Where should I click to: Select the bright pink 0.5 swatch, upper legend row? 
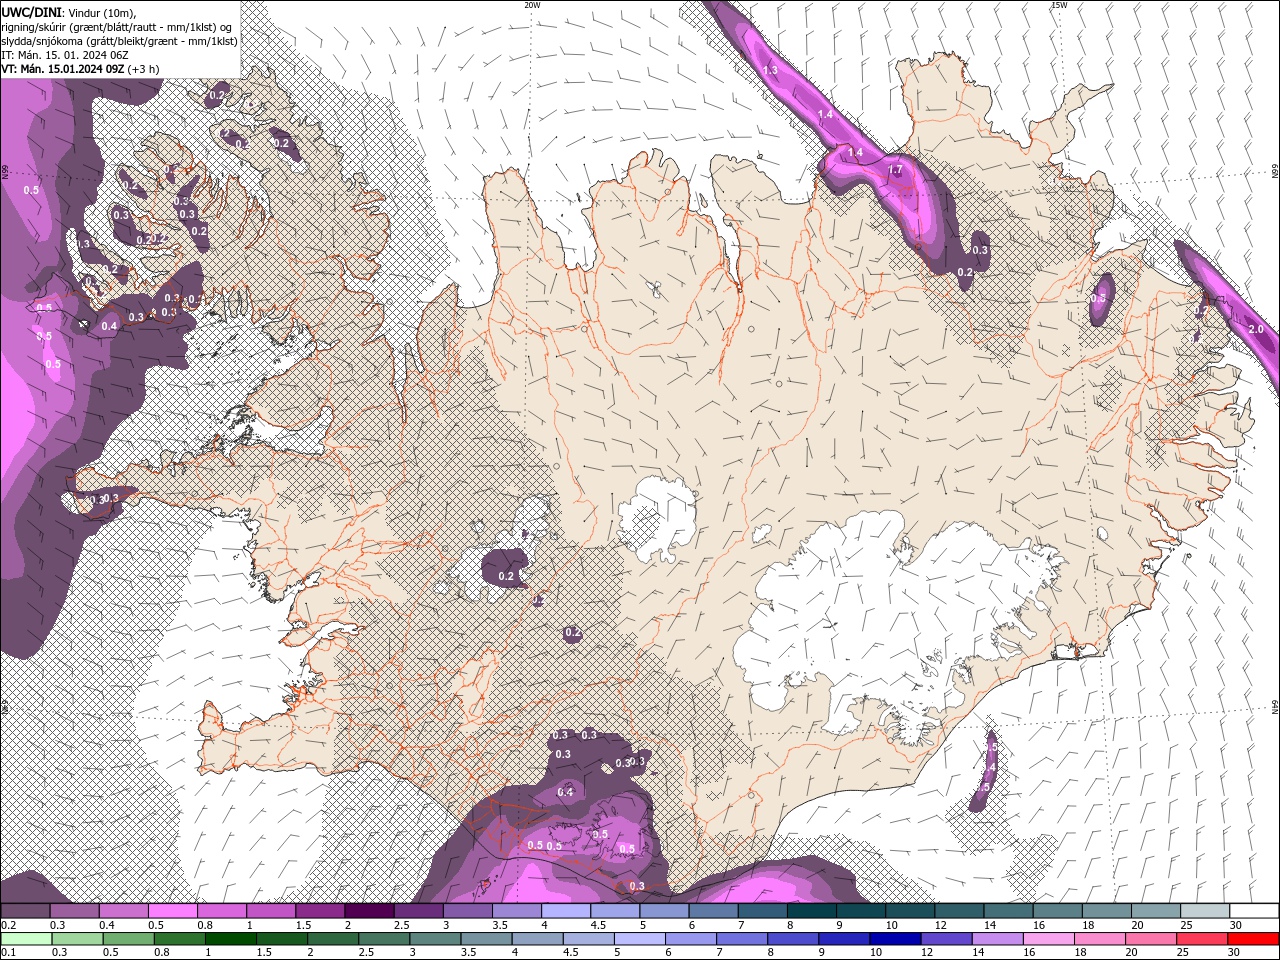click(x=173, y=911)
